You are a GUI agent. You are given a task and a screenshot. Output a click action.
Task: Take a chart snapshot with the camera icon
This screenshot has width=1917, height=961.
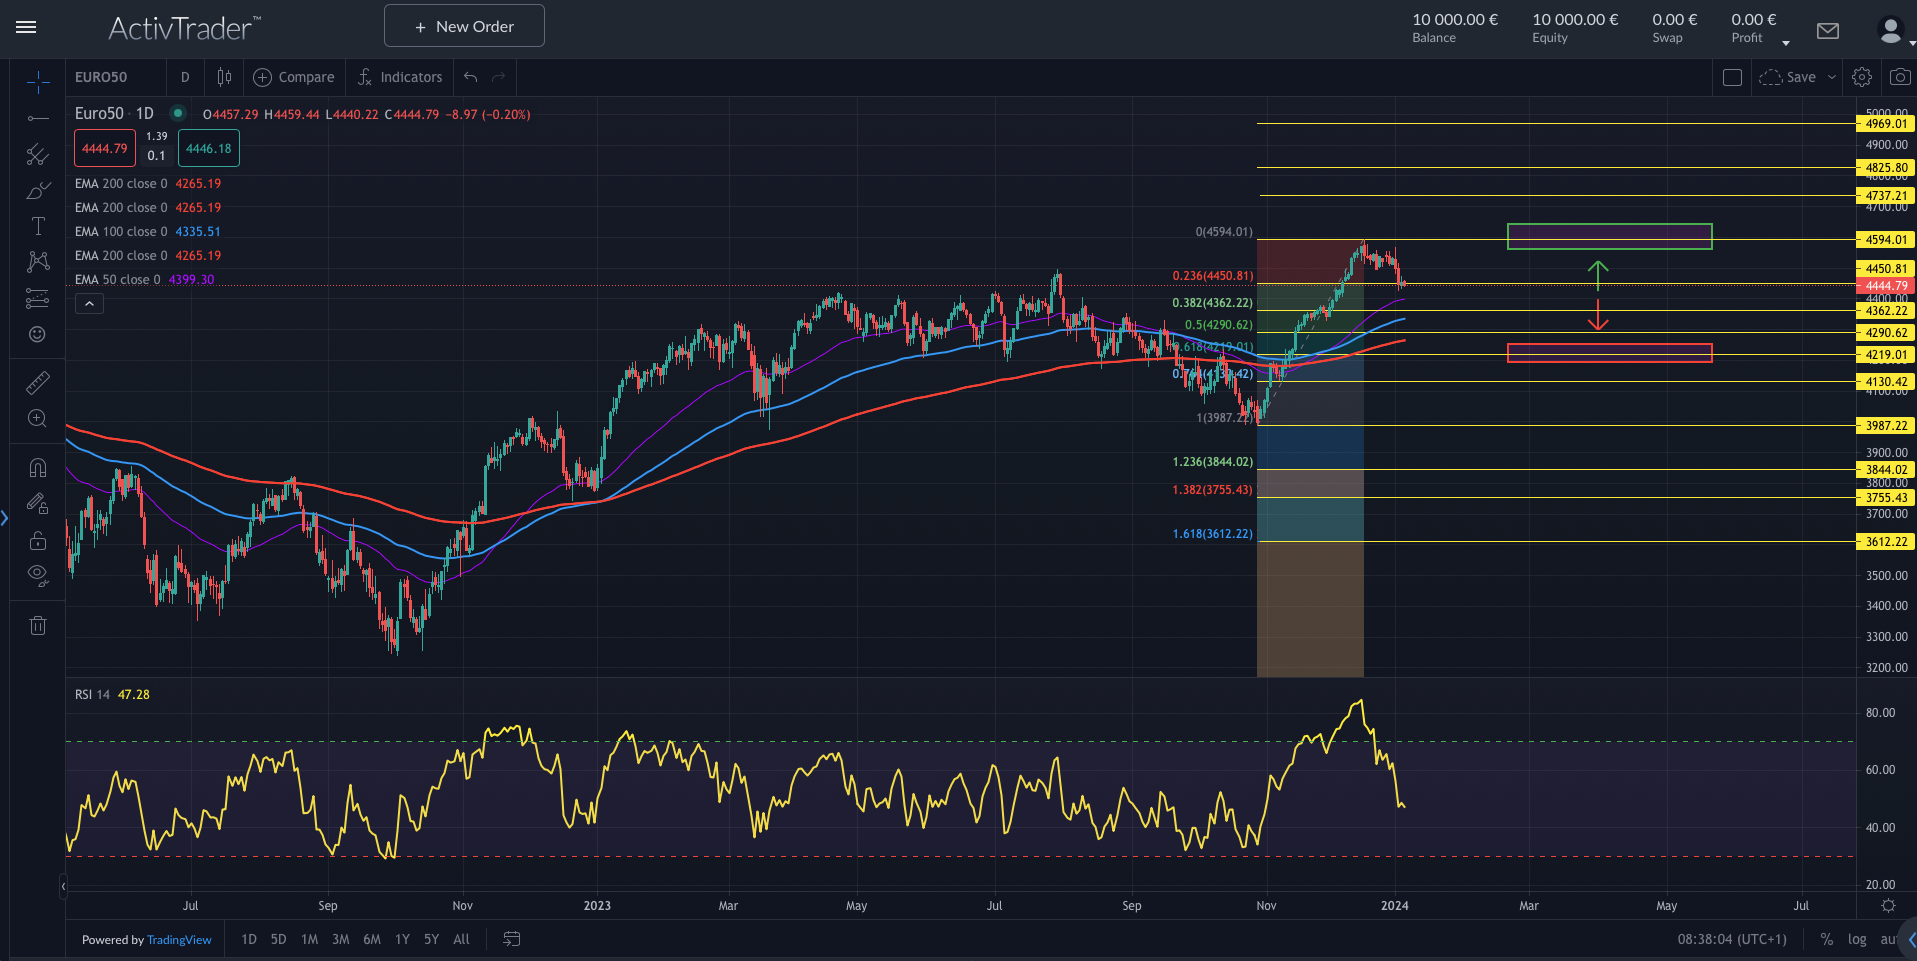coord(1899,77)
